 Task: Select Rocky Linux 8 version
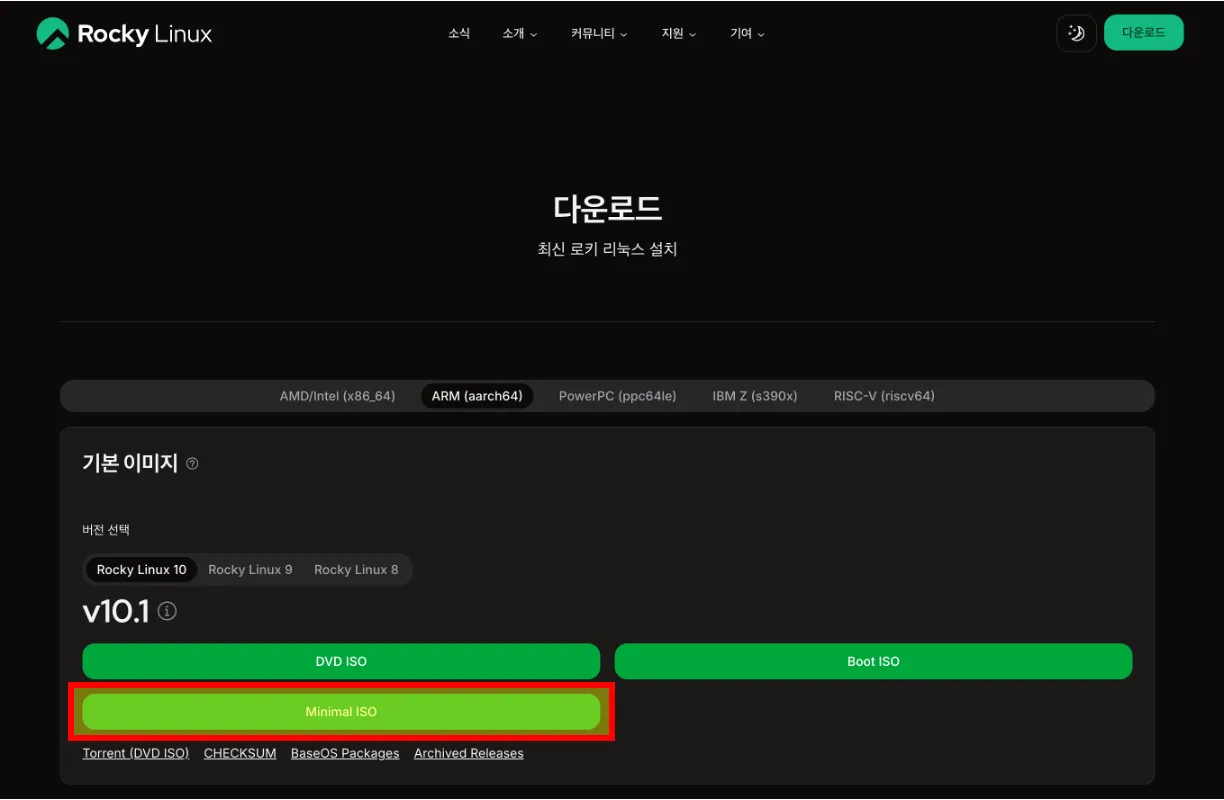[356, 570]
